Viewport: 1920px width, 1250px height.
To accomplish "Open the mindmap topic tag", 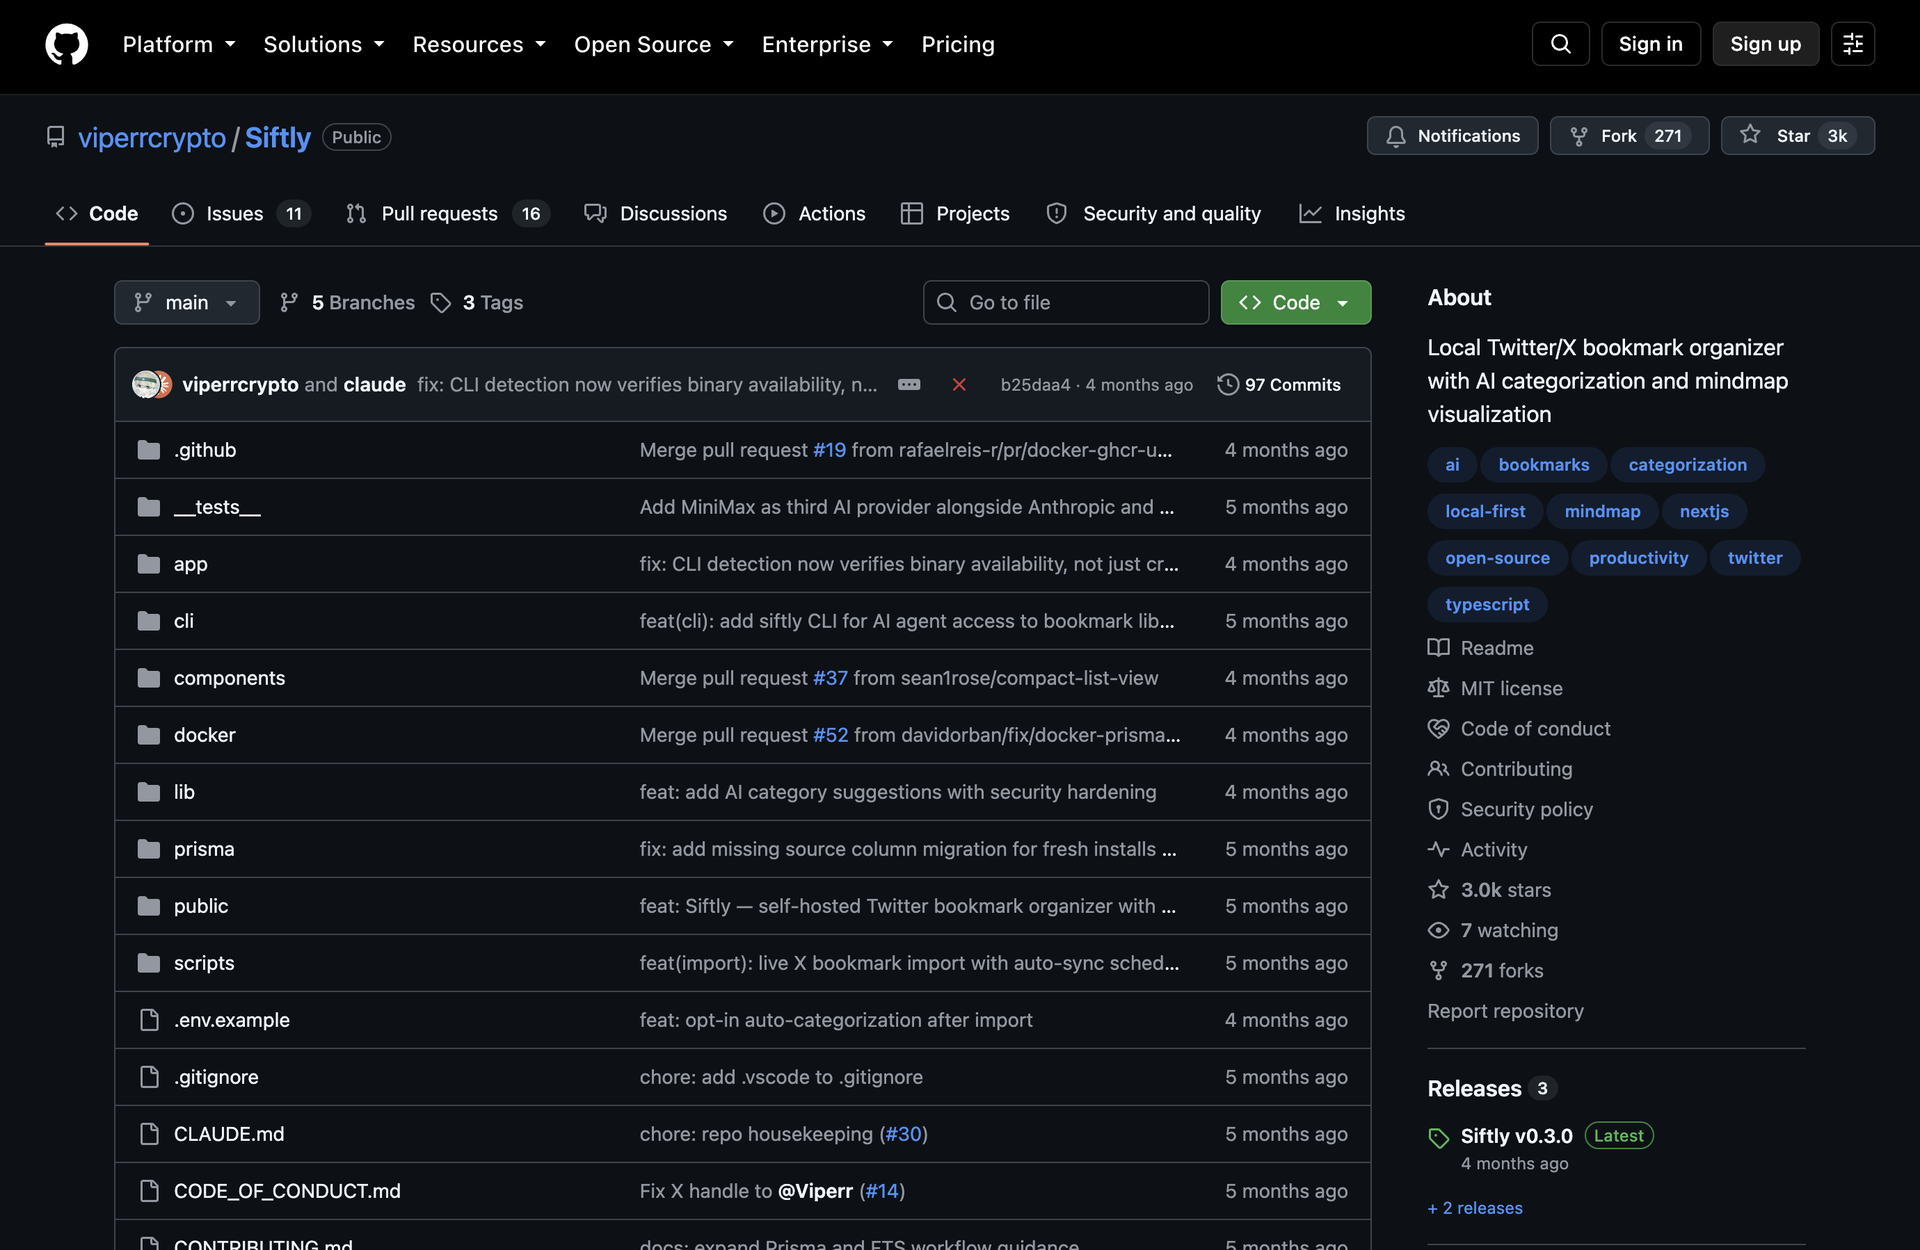I will click(x=1602, y=511).
